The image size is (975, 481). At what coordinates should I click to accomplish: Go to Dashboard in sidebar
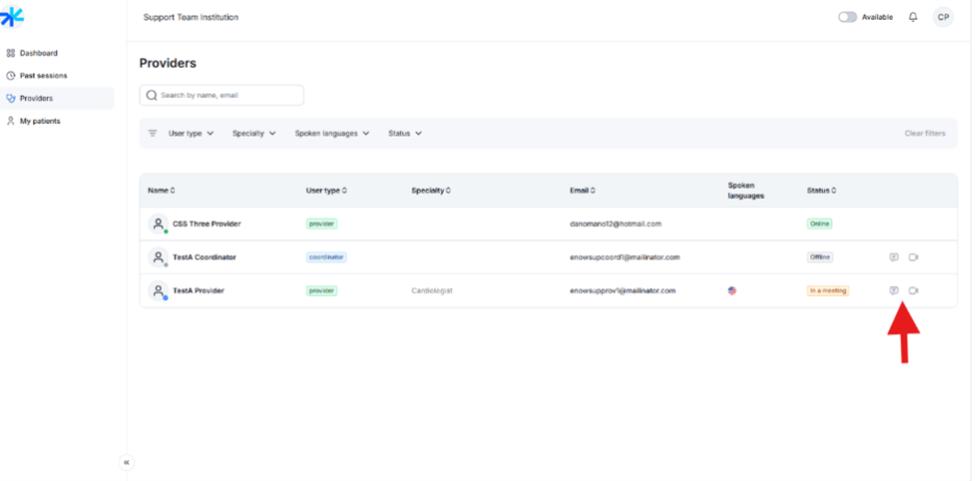click(39, 53)
